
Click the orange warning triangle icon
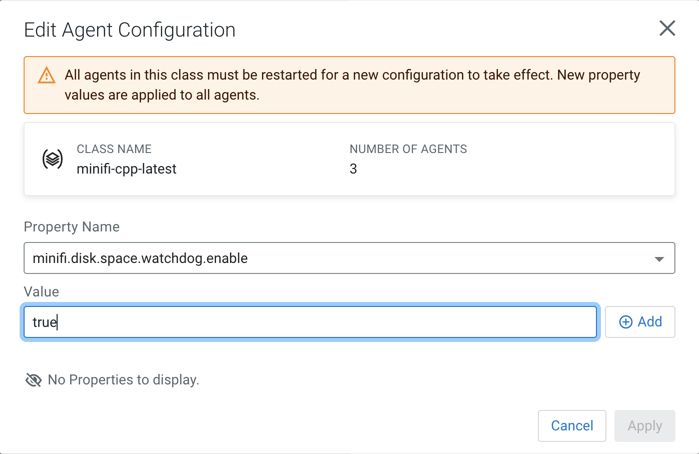46,76
